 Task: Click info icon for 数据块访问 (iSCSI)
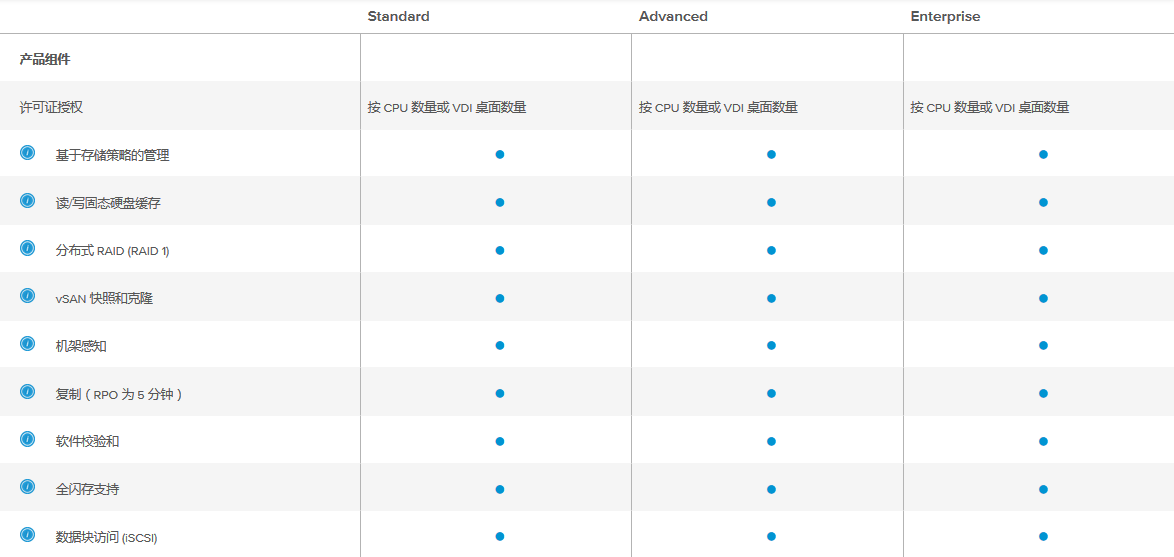pyautogui.click(x=28, y=535)
